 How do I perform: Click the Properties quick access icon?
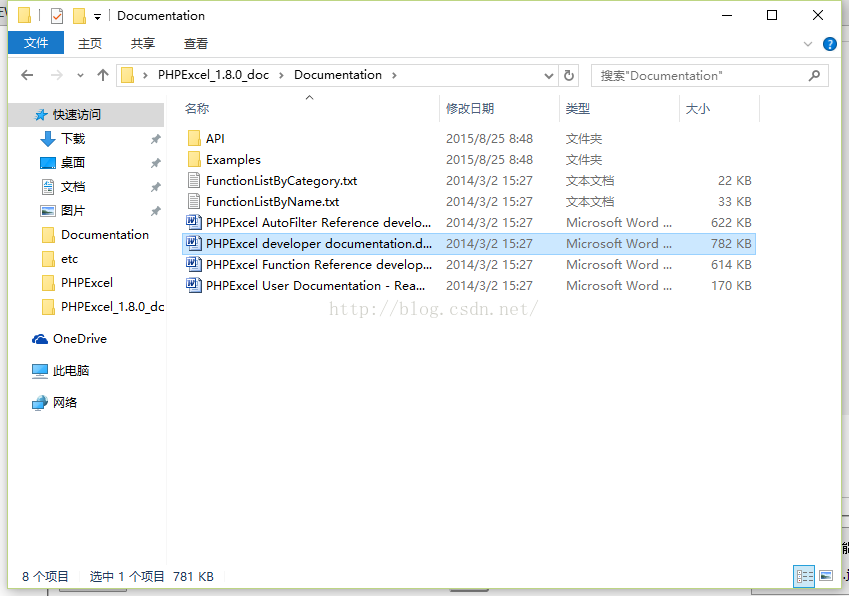tap(57, 16)
